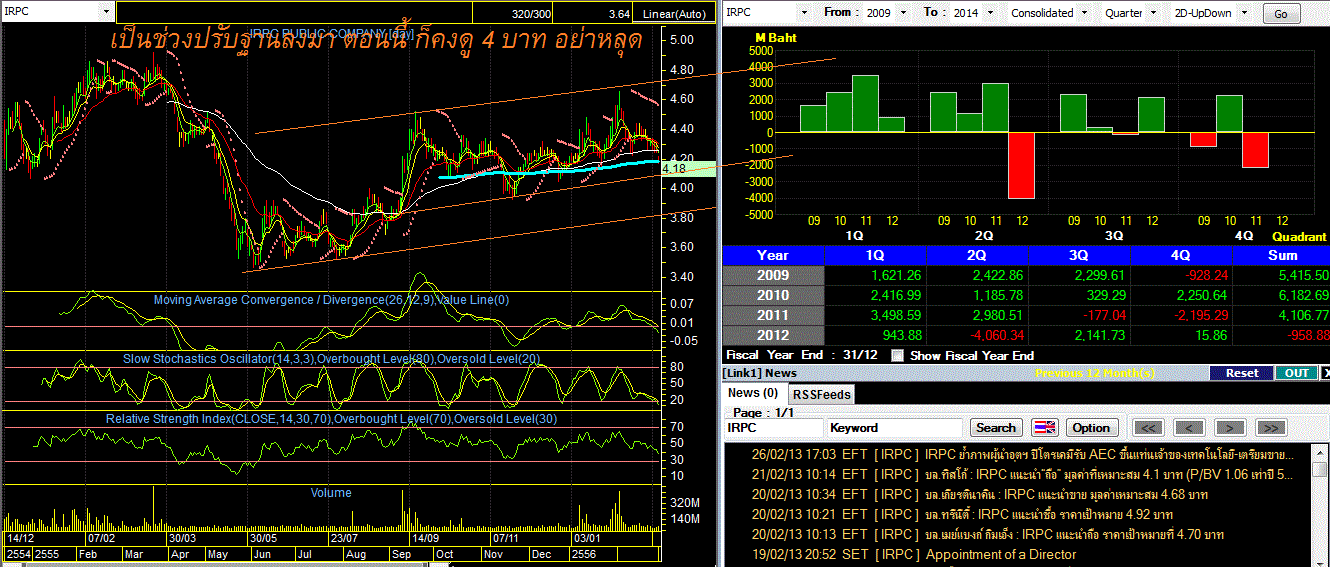Click the OUT button in news header
The image size is (1330, 567).
1296,373
